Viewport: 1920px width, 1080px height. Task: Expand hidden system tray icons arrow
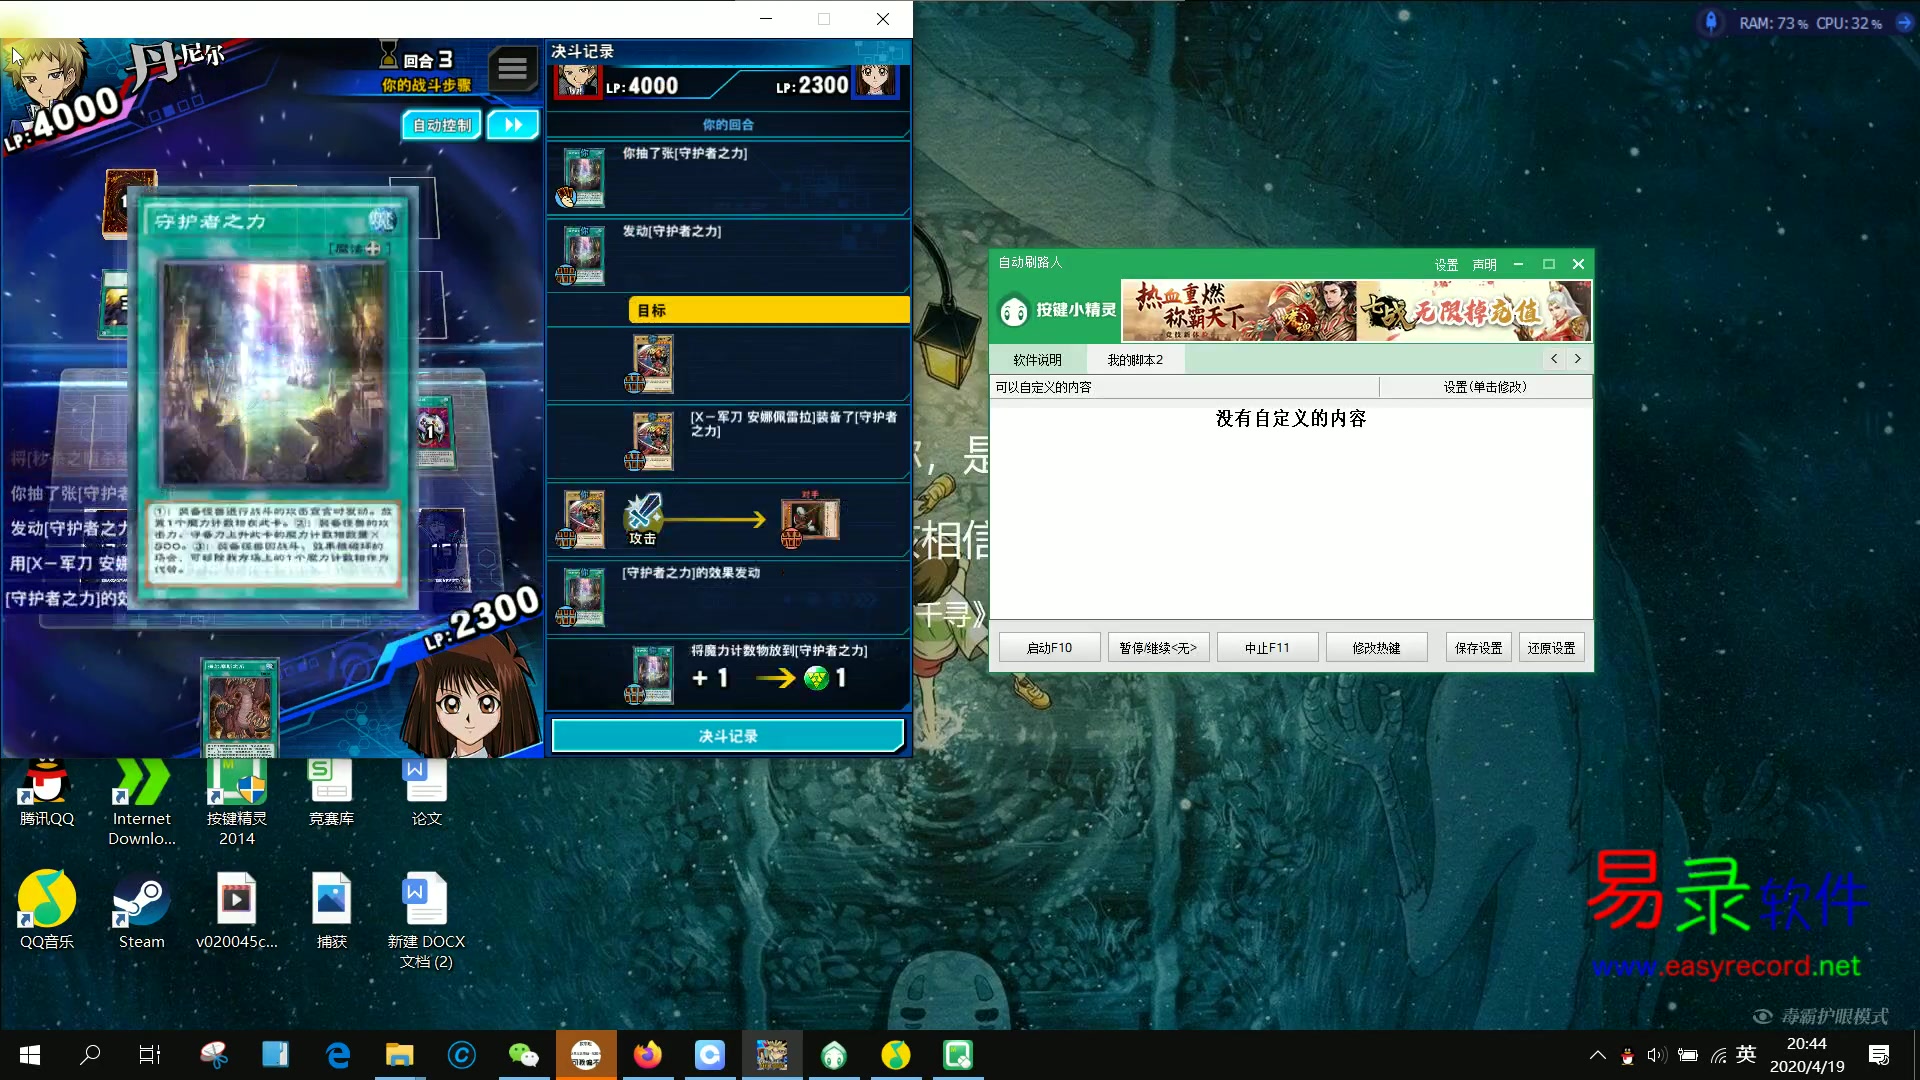coord(1597,1055)
